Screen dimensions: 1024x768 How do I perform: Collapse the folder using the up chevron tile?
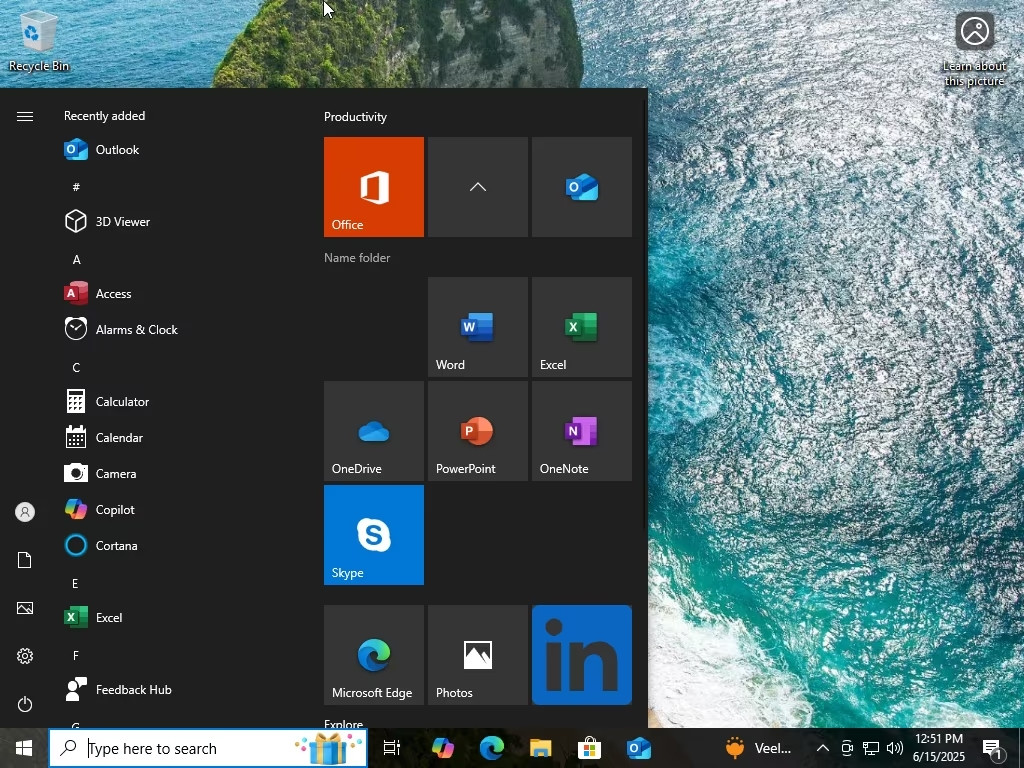click(477, 187)
